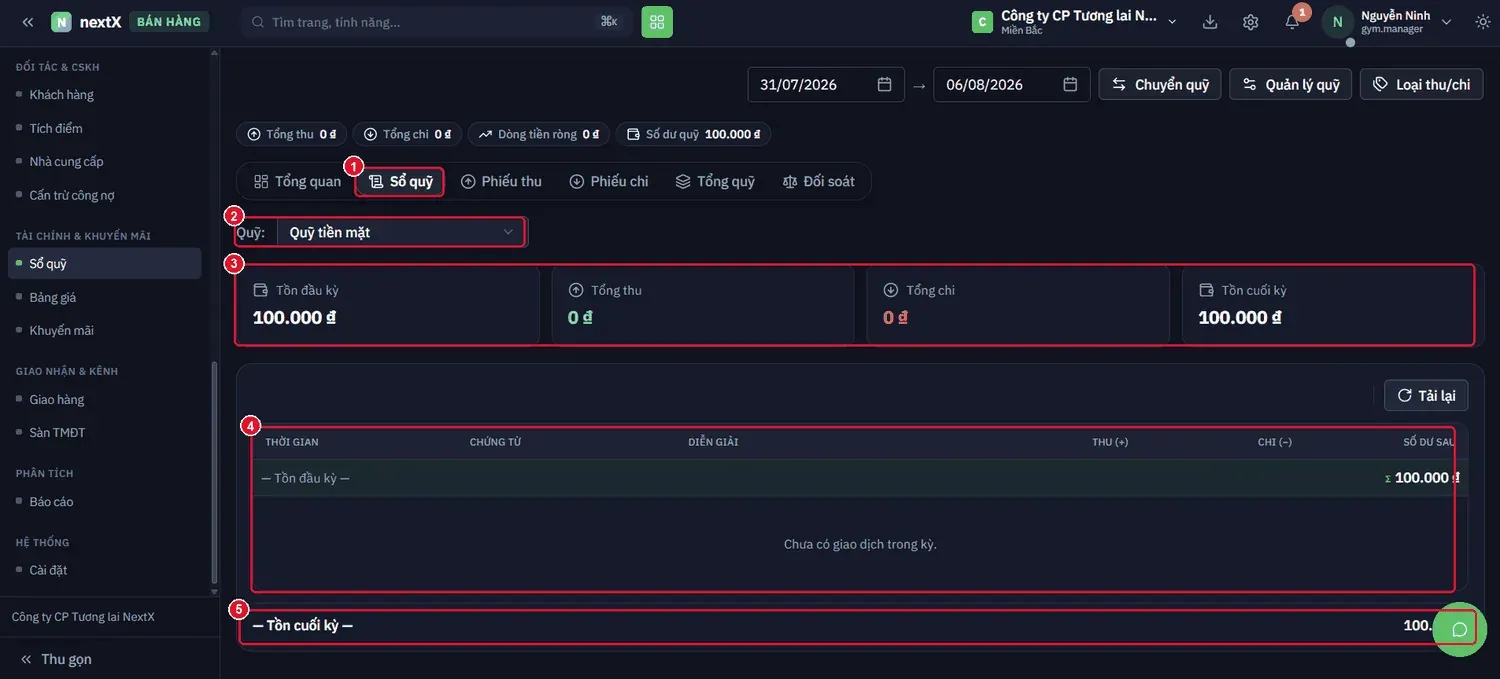
Task: Click the Chuyển quỹ button
Action: 1160,85
